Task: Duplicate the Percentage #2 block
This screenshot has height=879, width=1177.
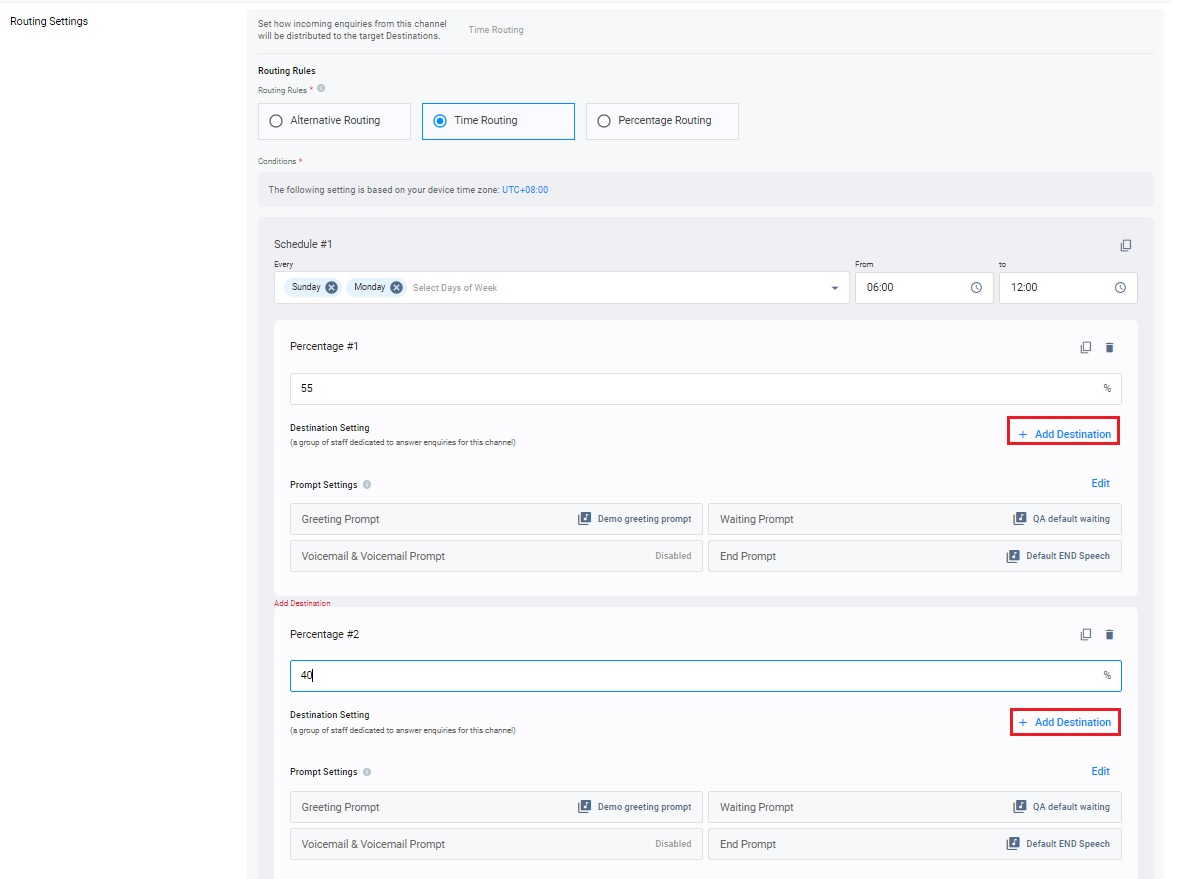Action: tap(1086, 634)
